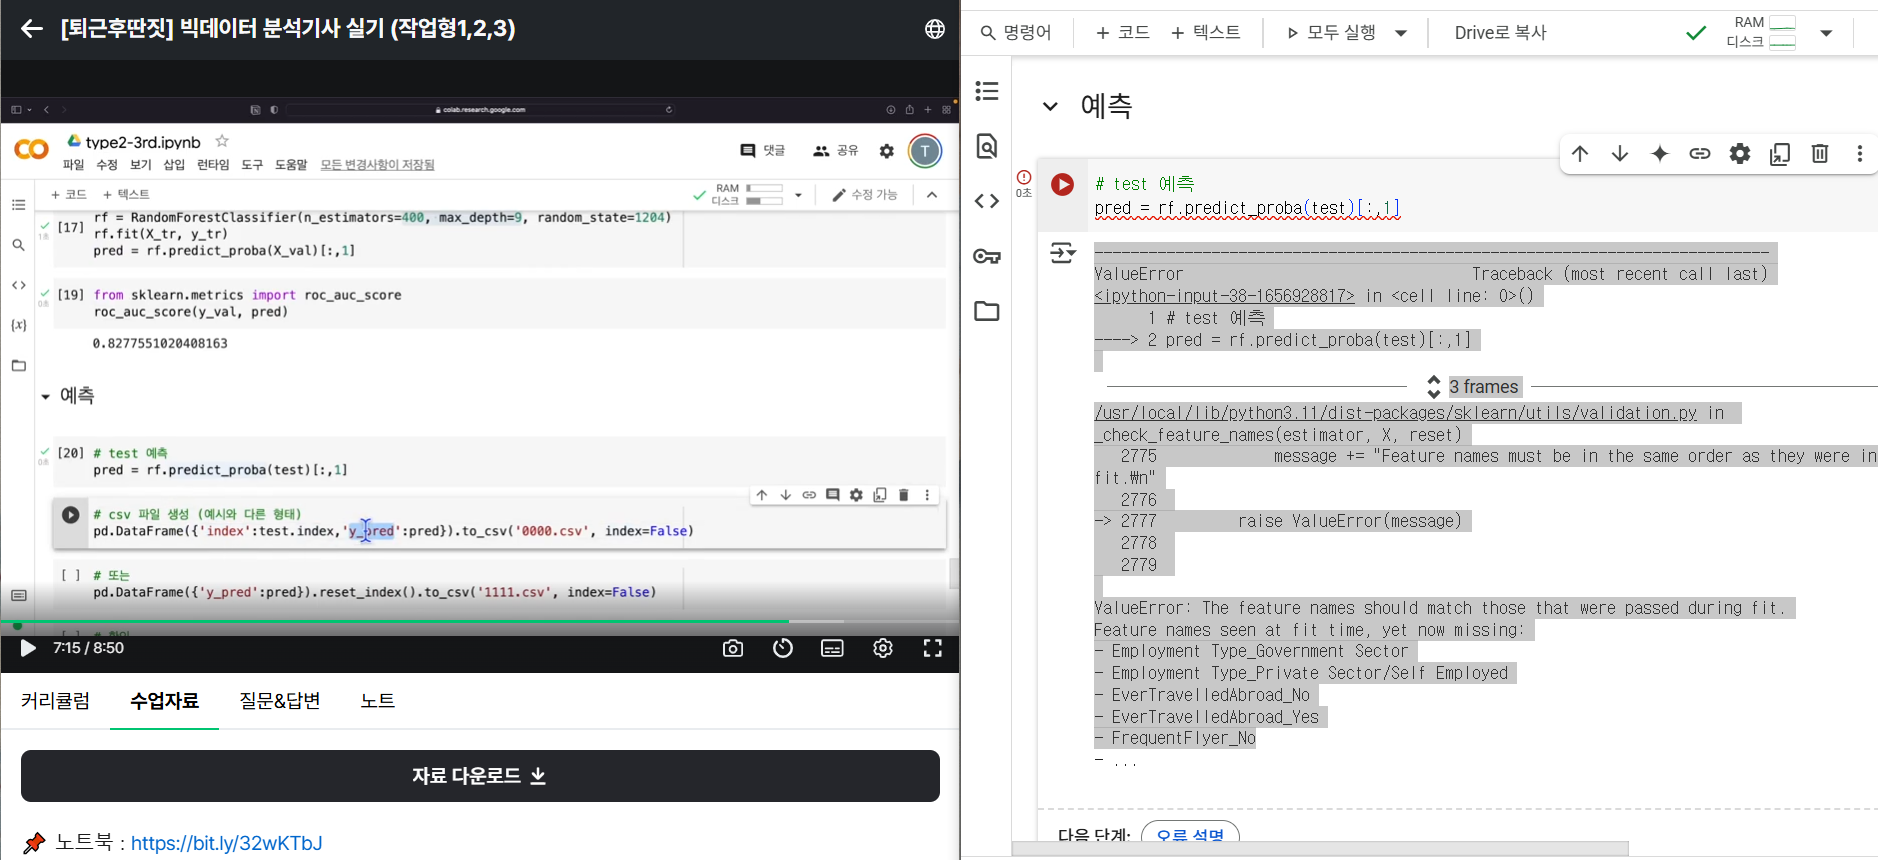
Task: Open the files folder sidebar icon
Action: [987, 311]
